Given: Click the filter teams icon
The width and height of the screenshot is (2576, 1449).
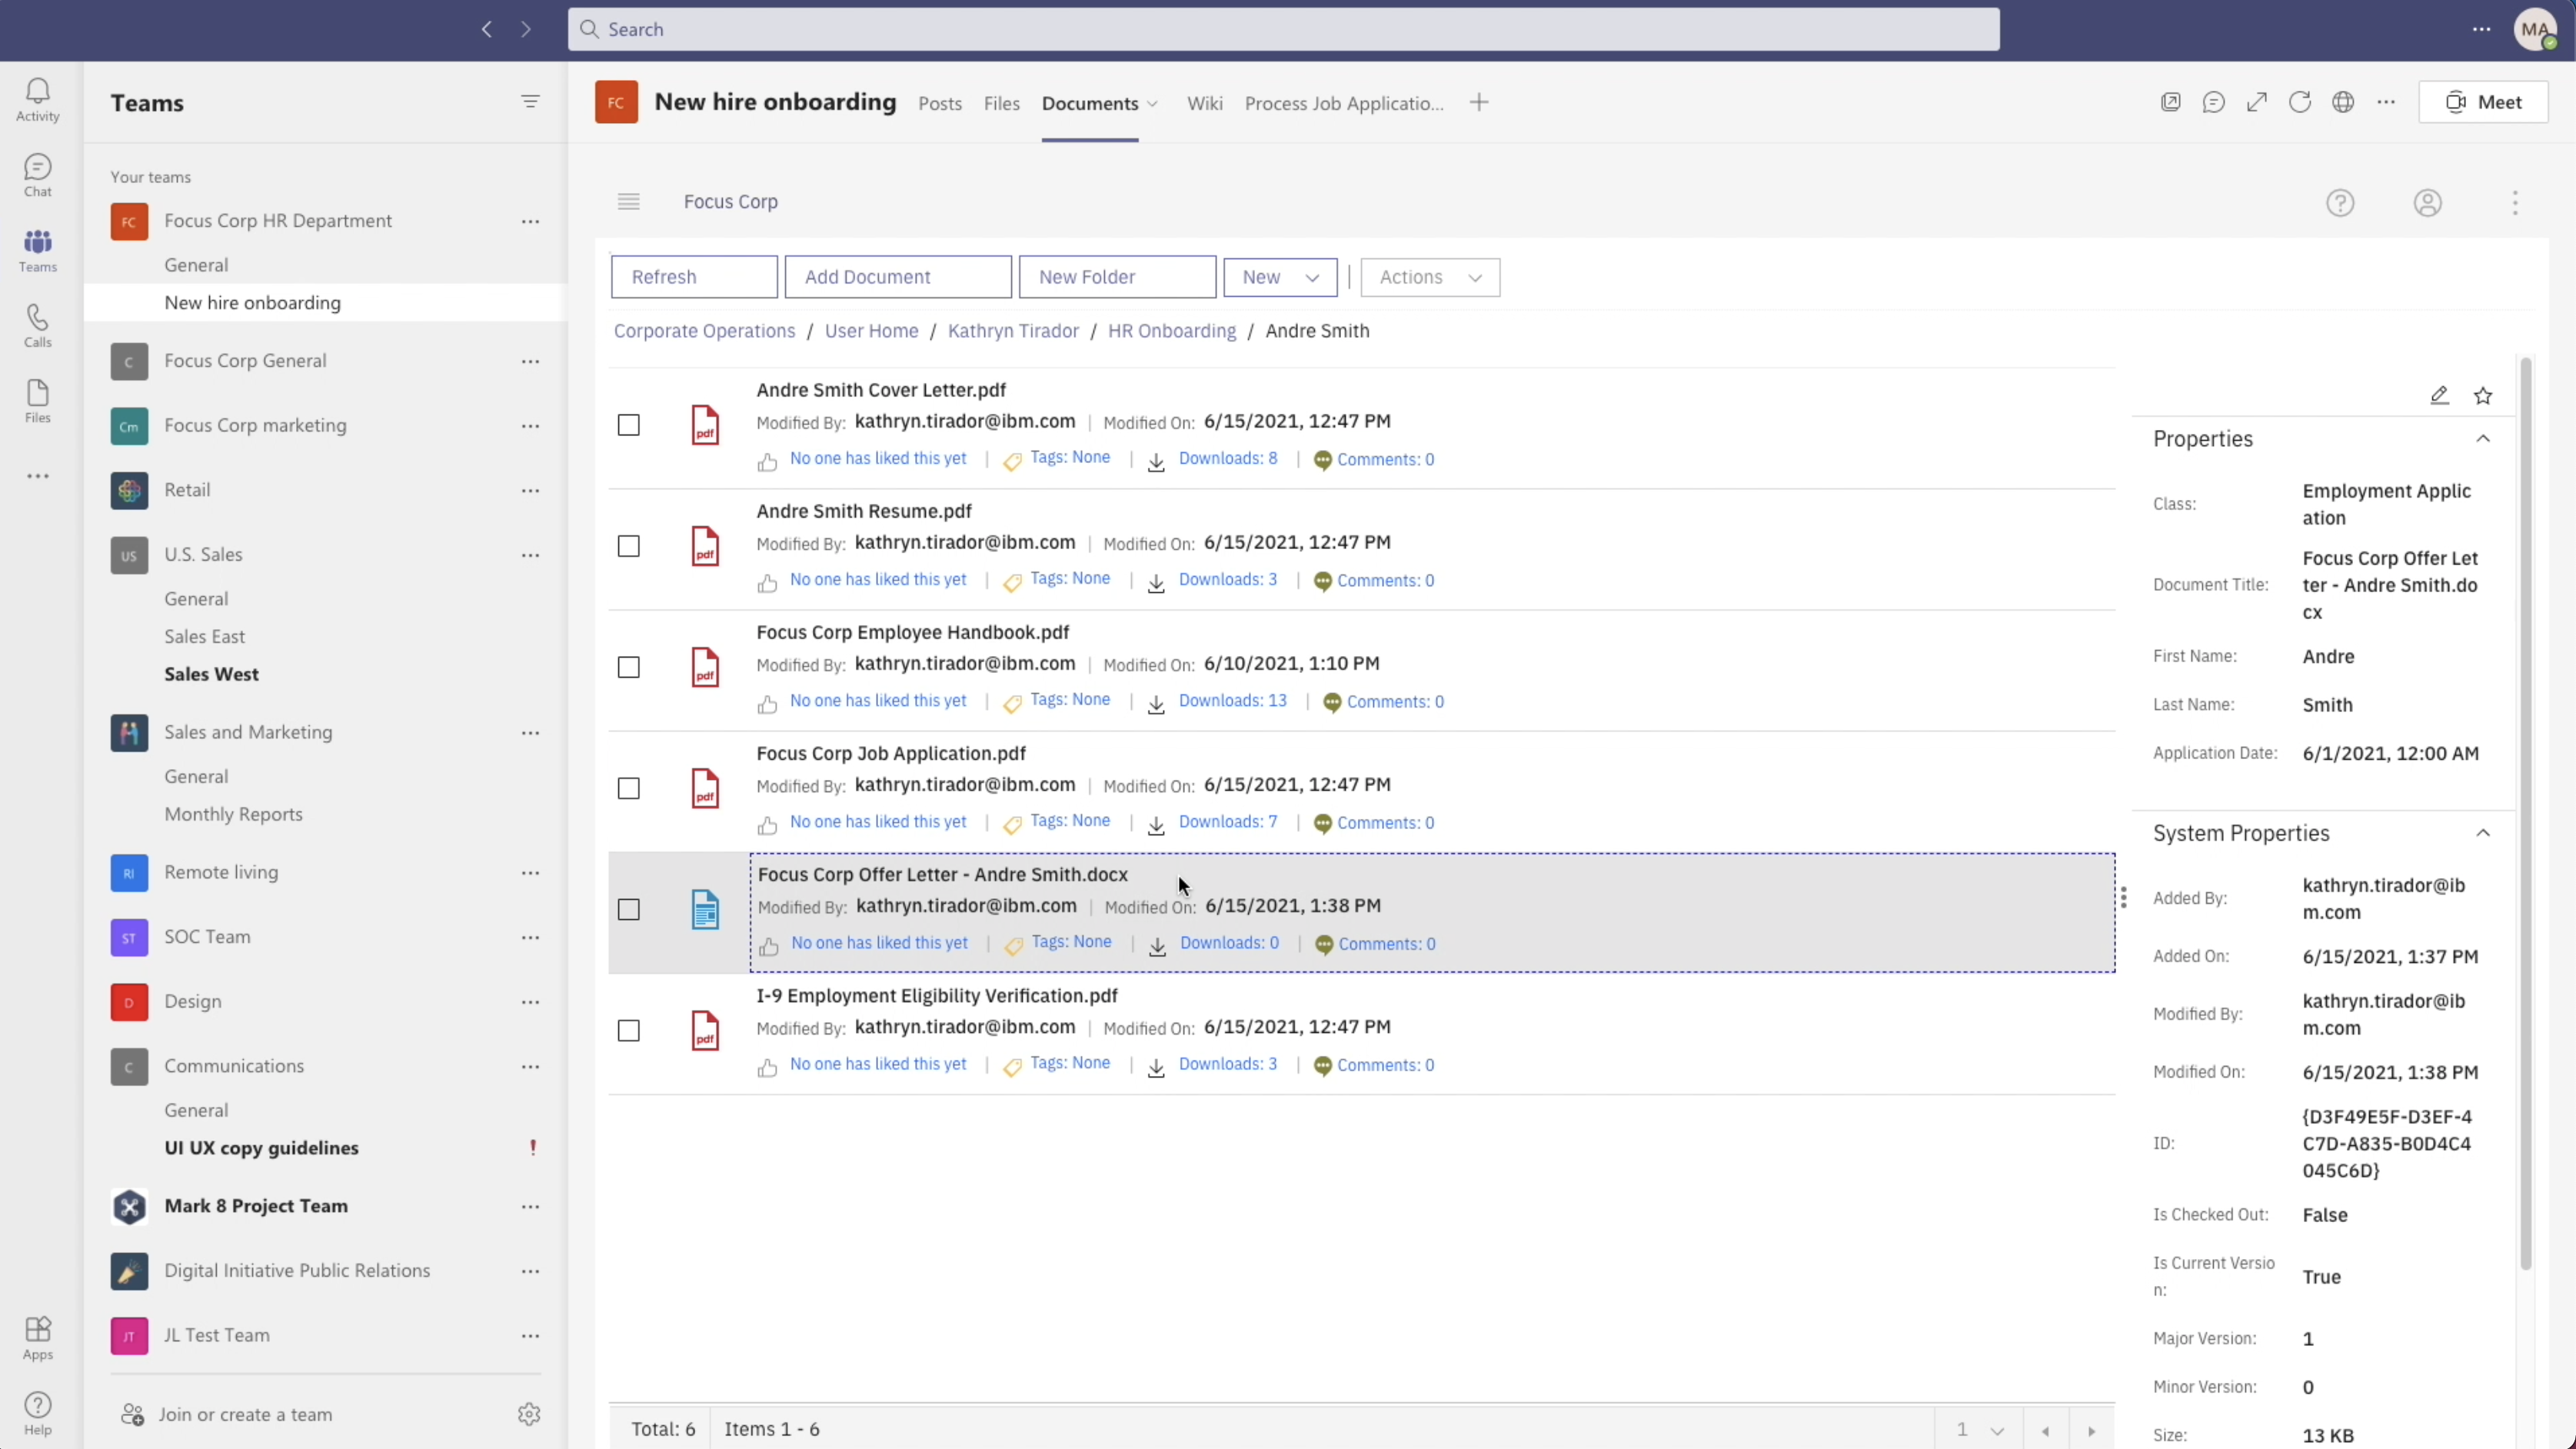Looking at the screenshot, I should 530,102.
